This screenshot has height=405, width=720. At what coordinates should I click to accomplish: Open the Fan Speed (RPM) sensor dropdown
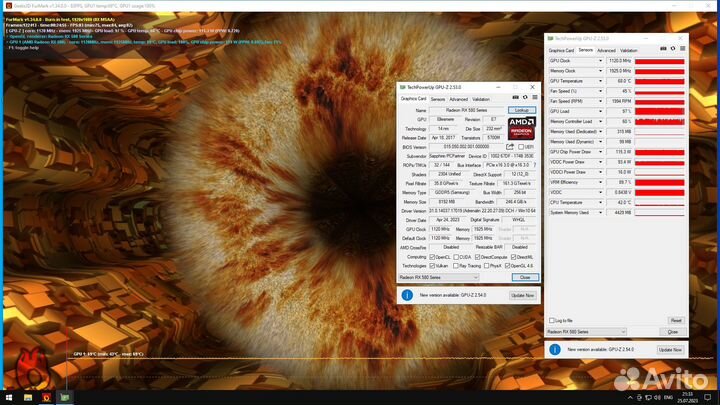pyautogui.click(x=600, y=101)
